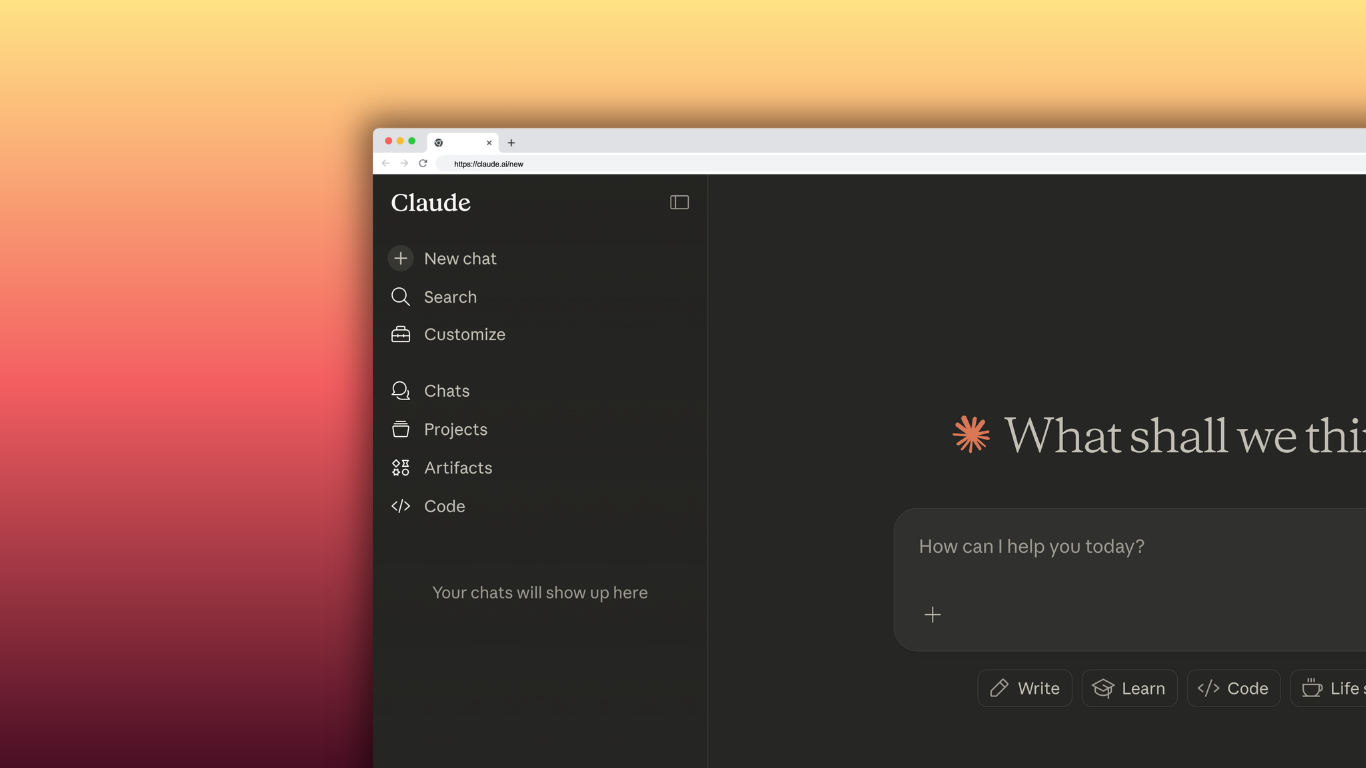Click the Search magnifying glass icon
This screenshot has width=1366, height=768.
400,297
